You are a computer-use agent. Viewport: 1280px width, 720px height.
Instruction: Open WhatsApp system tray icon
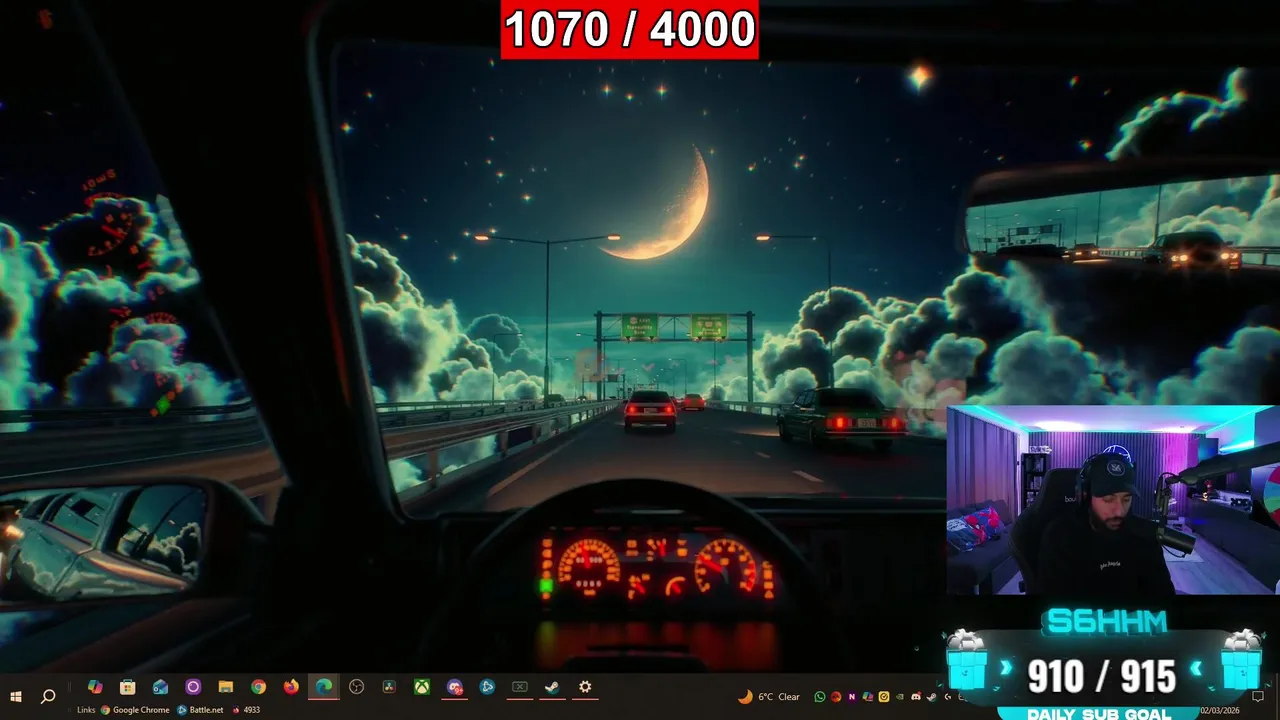[820, 697]
